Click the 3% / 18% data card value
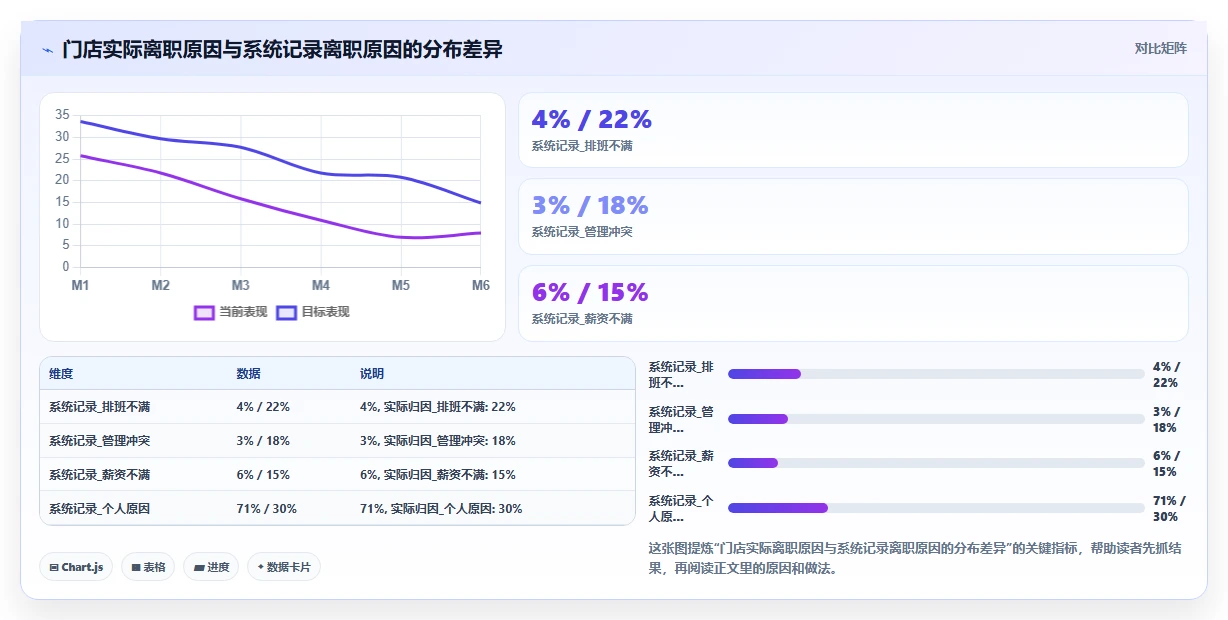Screen dimensions: 1228x620 click(590, 205)
